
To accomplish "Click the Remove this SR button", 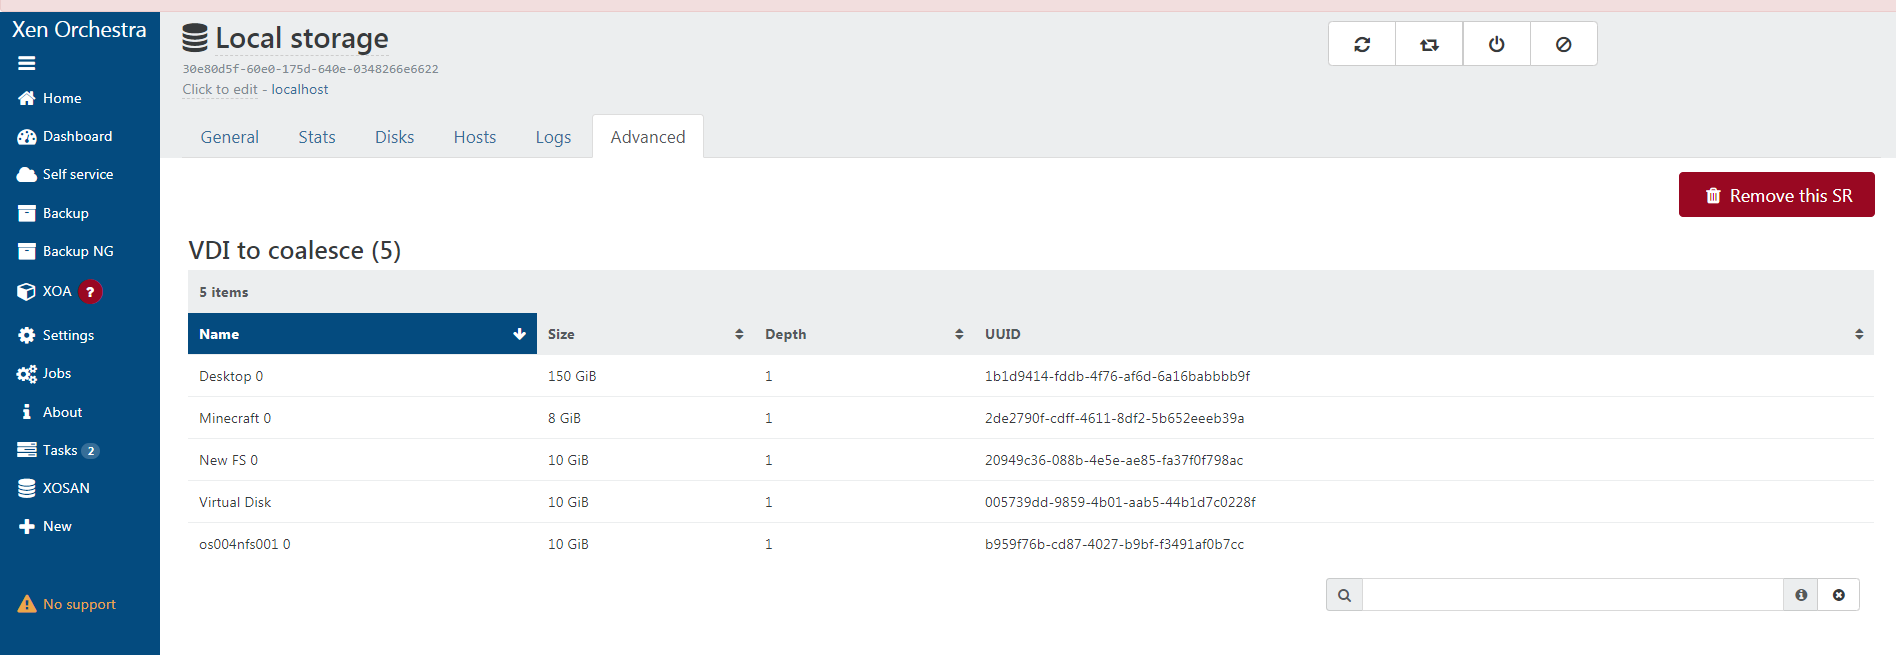I will tap(1777, 195).
